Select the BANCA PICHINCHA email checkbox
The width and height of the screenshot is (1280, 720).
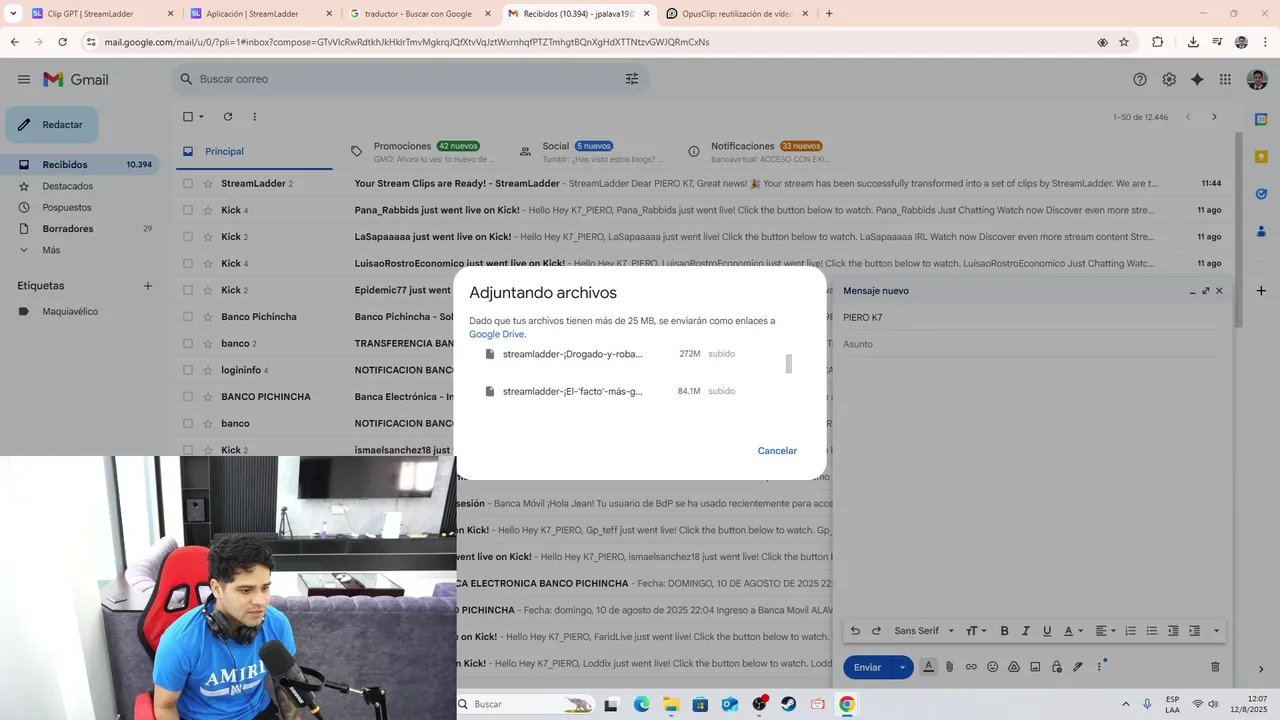click(x=187, y=397)
